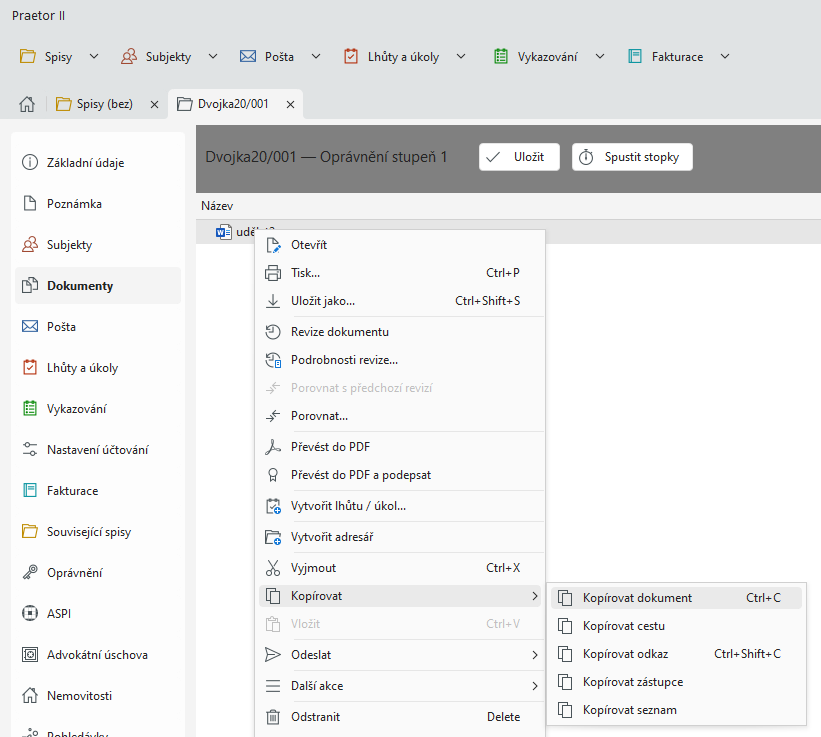821x737 pixels.
Task: Expand the Další akce submenu
Action: [534, 686]
